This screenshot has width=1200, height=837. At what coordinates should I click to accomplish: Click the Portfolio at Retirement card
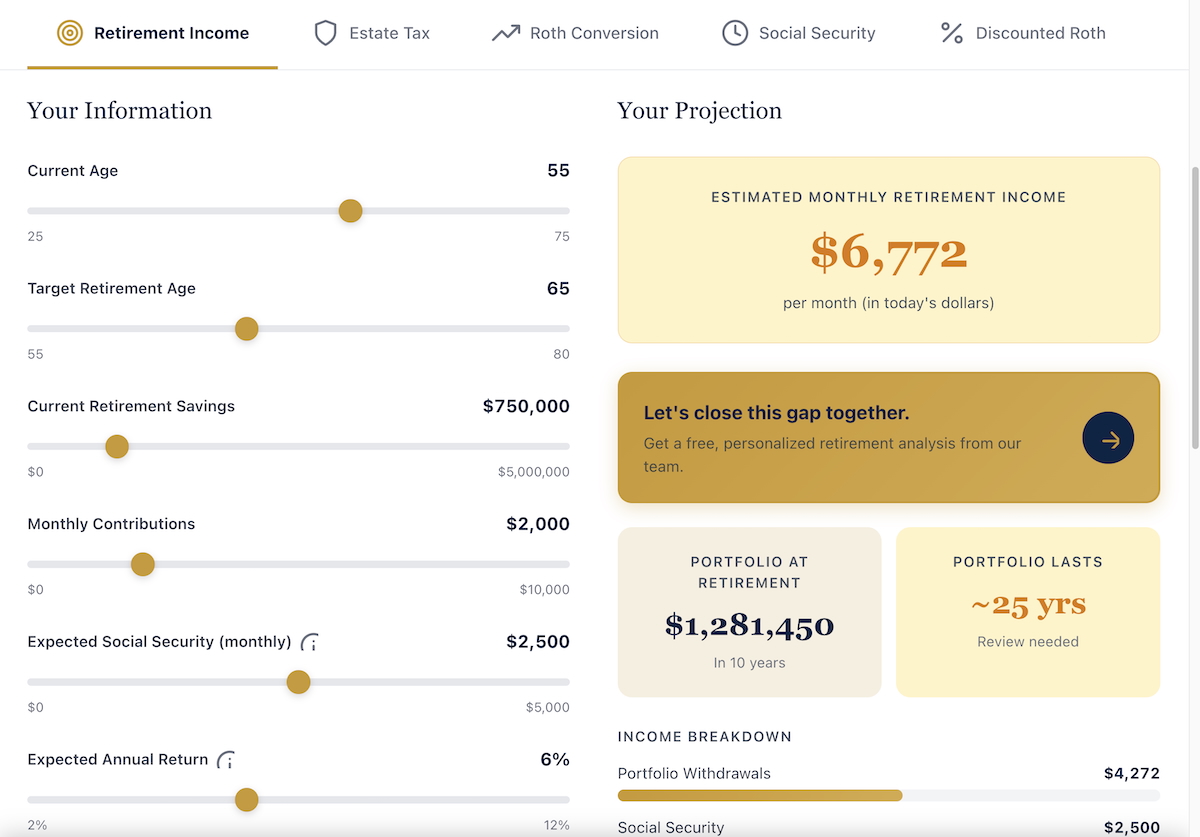(750, 613)
